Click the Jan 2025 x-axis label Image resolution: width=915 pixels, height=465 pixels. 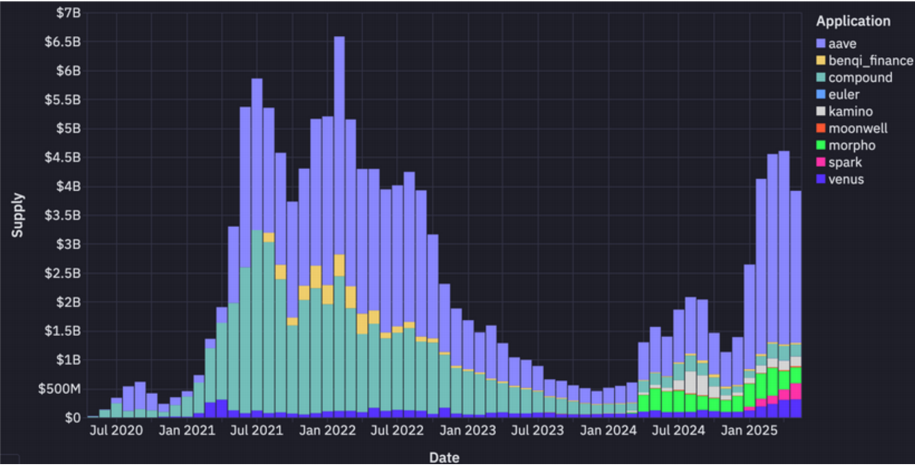click(744, 431)
